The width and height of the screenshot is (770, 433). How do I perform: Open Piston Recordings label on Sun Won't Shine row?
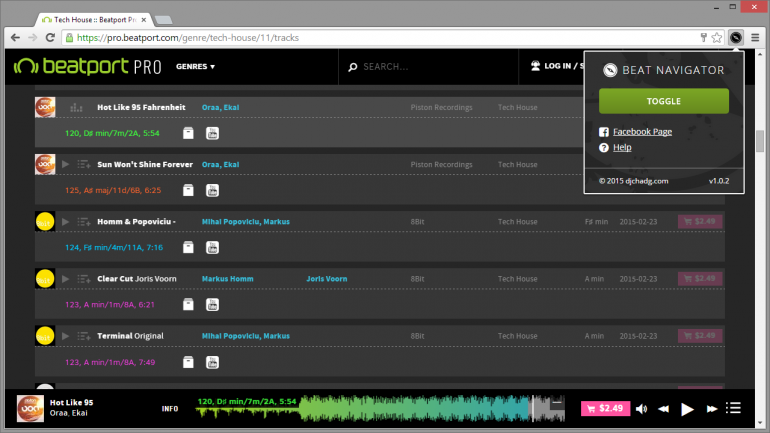tap(441, 164)
